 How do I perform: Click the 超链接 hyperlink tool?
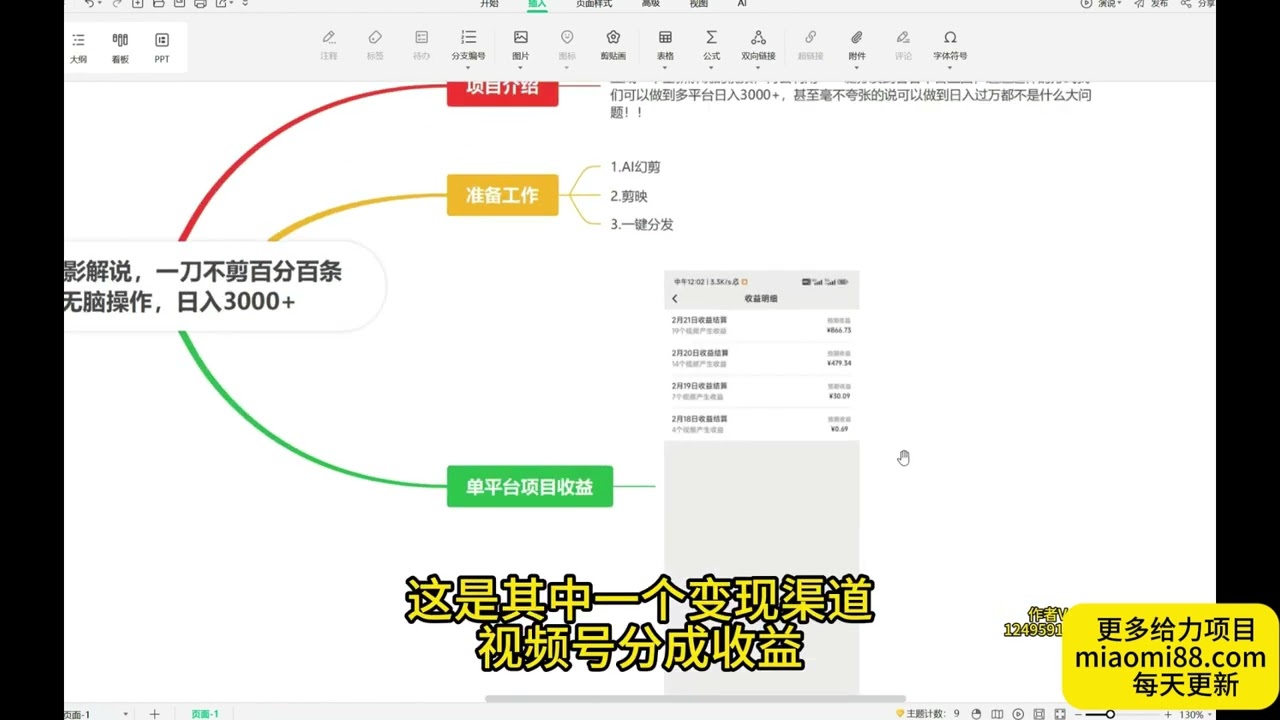pos(811,45)
